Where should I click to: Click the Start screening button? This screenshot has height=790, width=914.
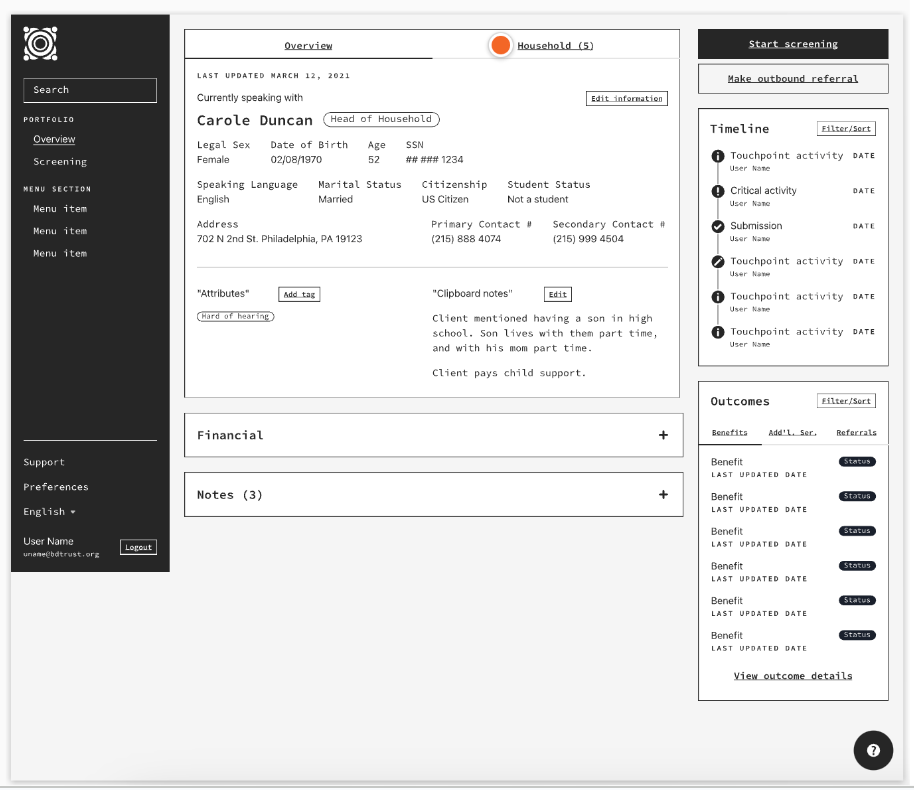tap(793, 44)
